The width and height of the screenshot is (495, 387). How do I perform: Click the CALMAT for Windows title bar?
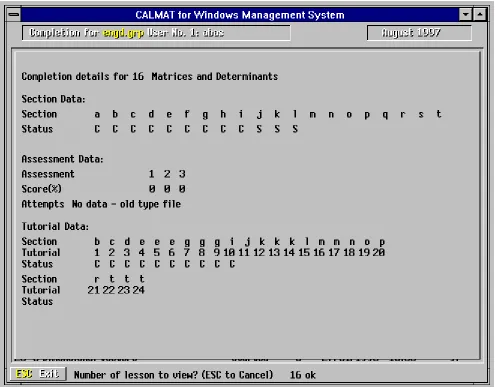tap(240, 15)
